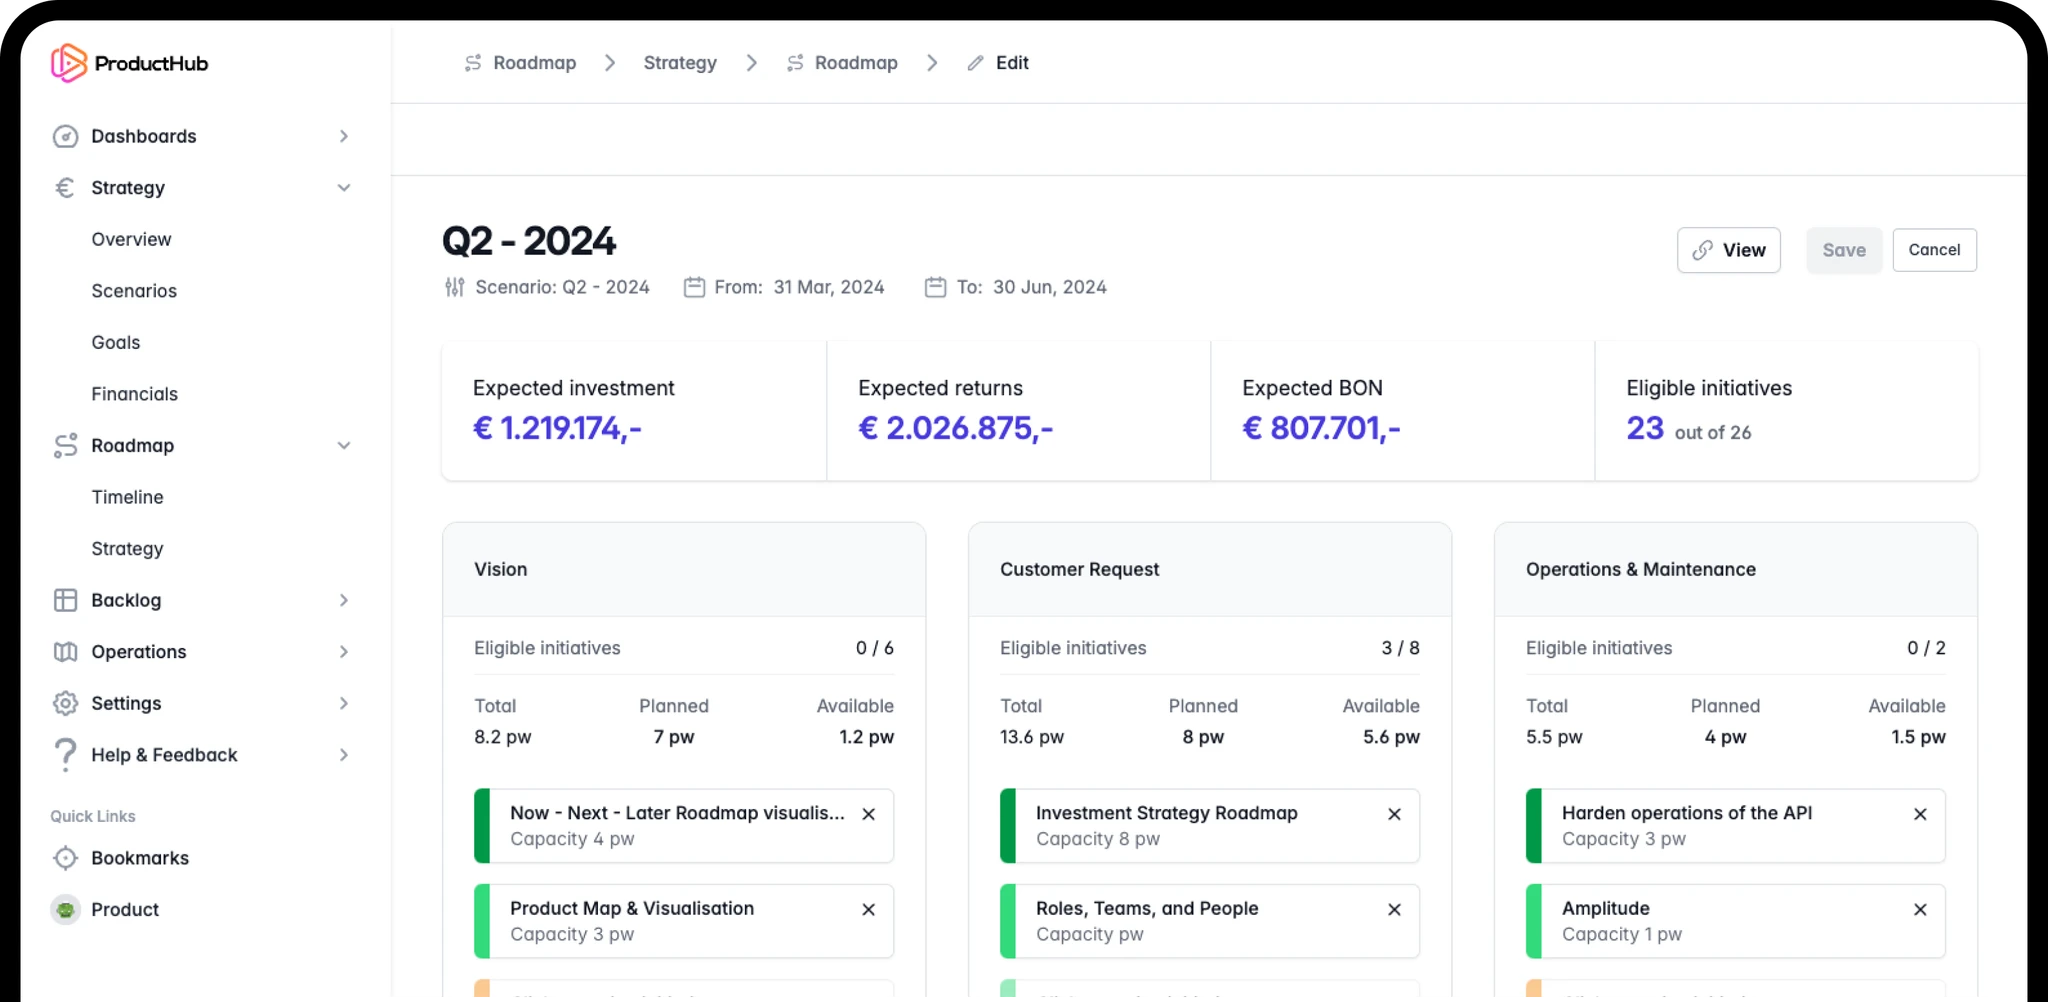Click the Settings gear icon
This screenshot has height=1002, width=2048.
65,703
